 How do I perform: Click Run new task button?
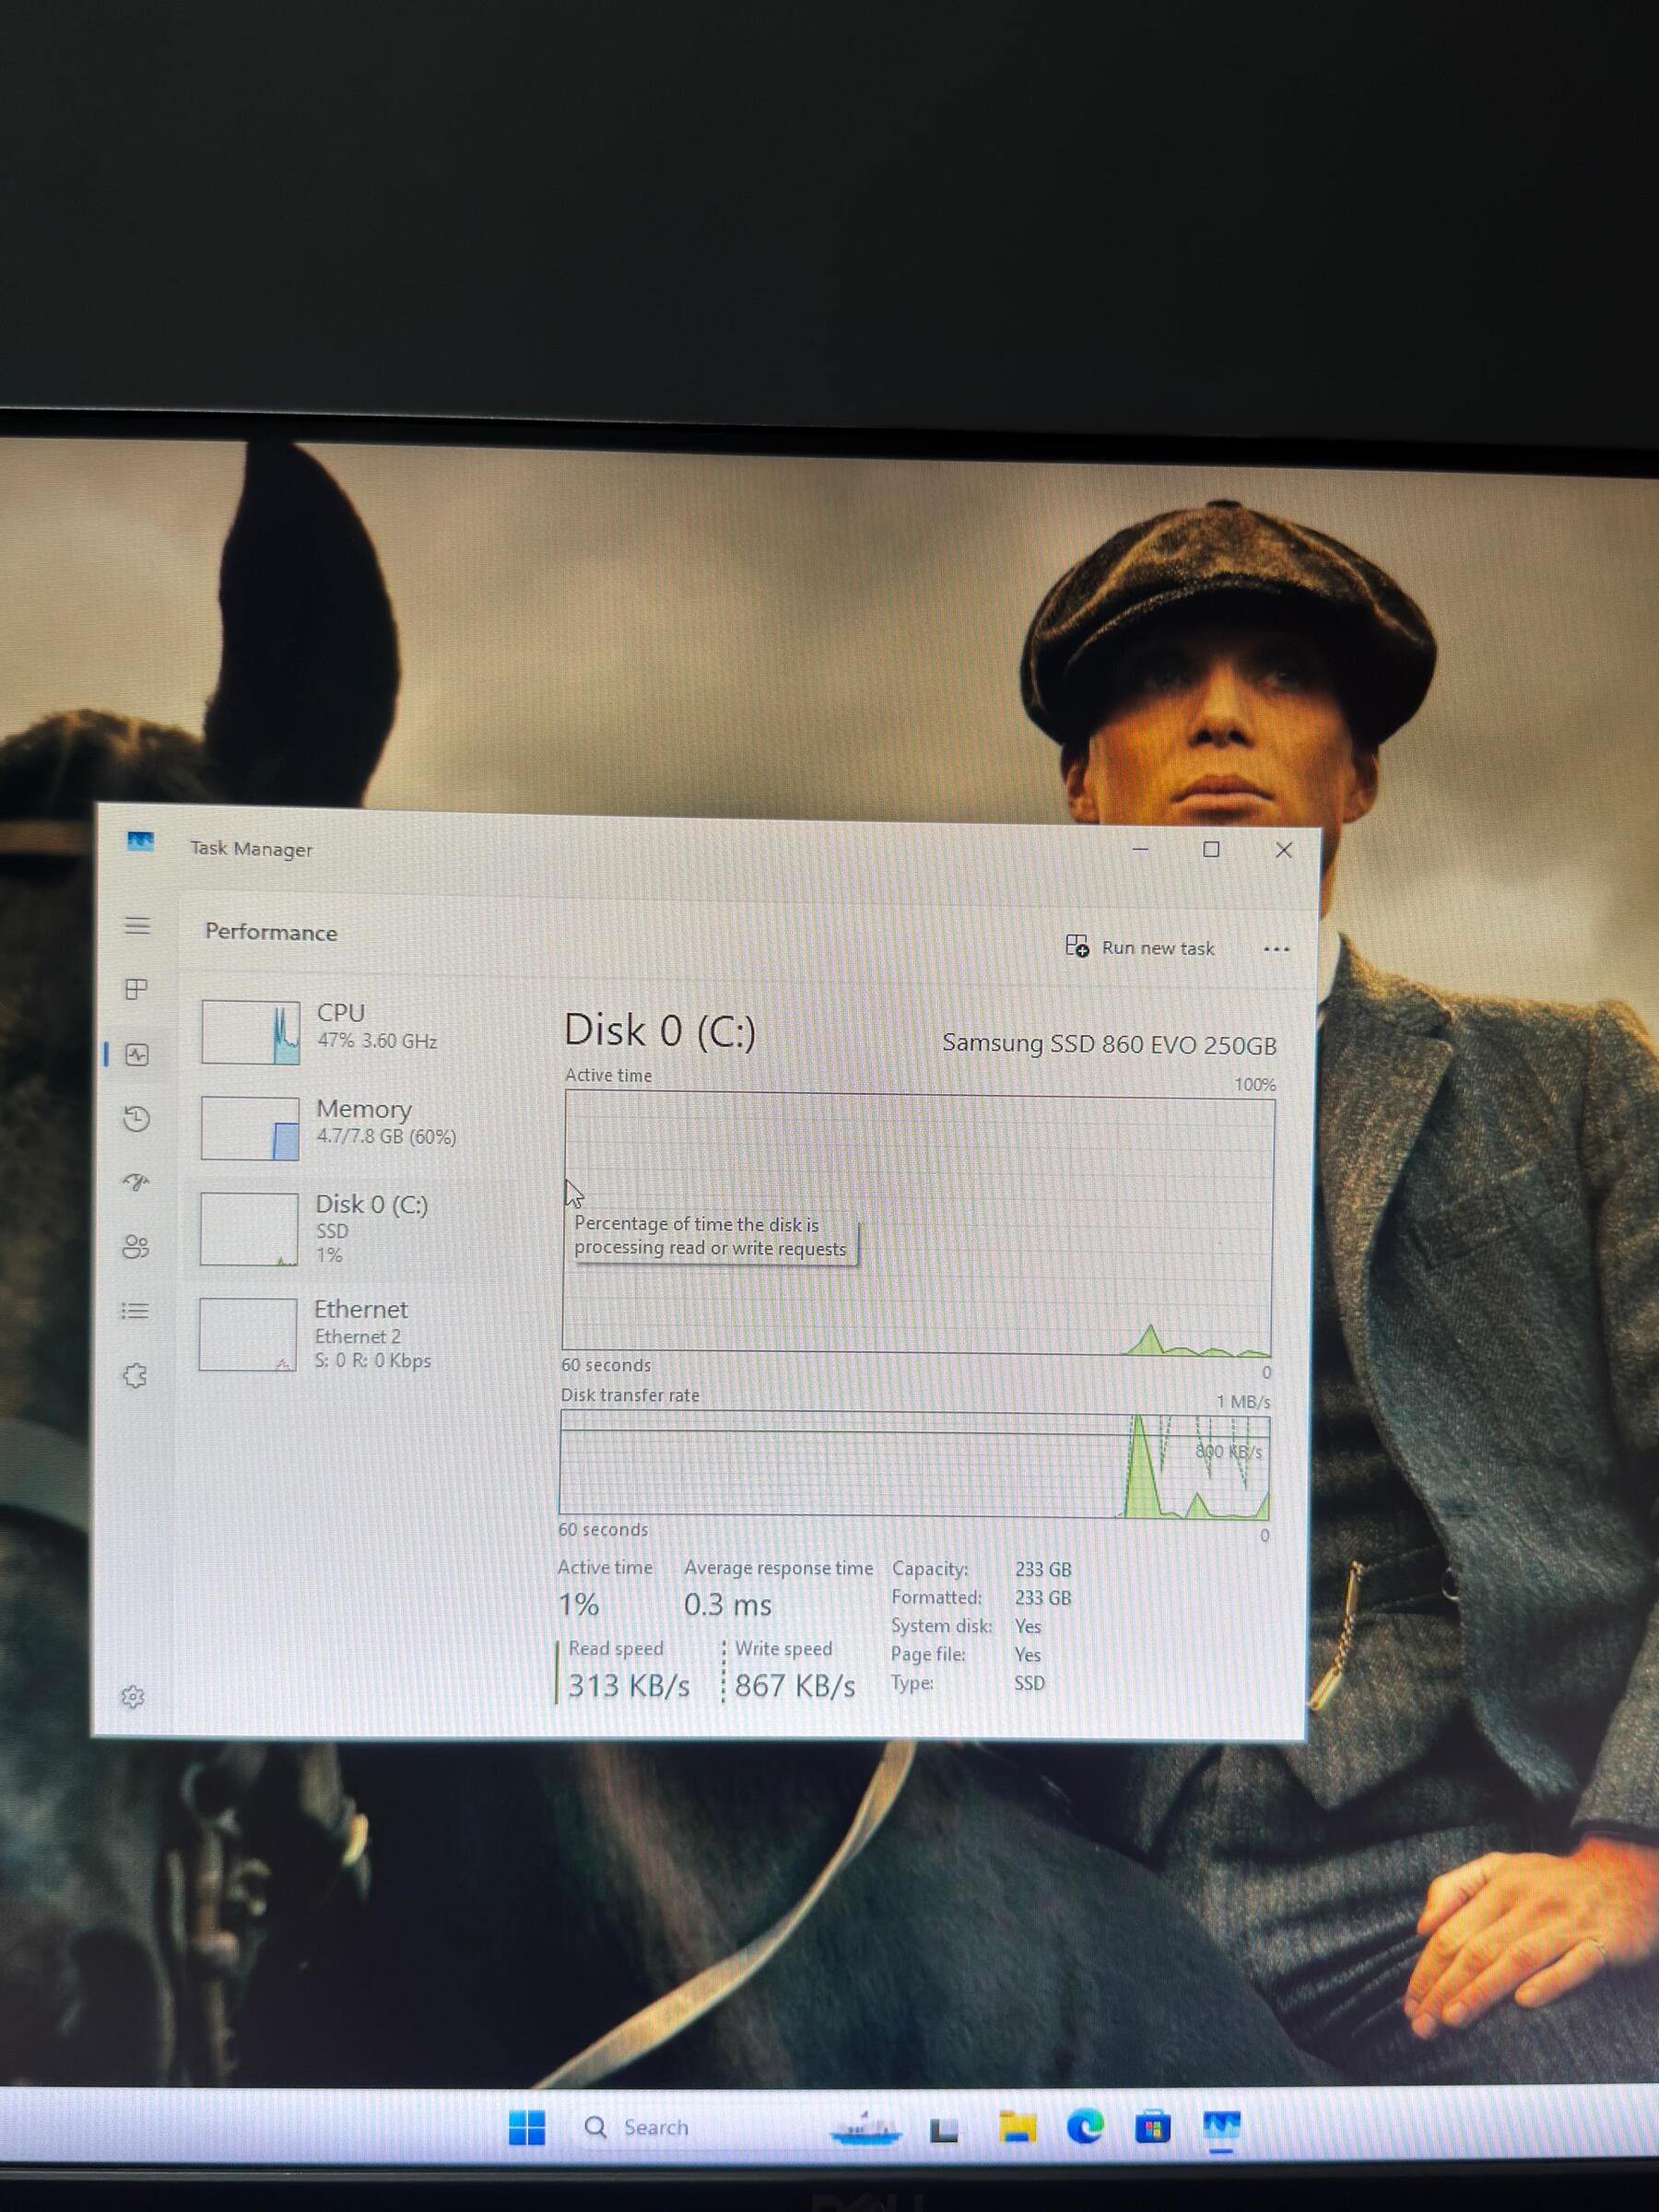point(1140,947)
